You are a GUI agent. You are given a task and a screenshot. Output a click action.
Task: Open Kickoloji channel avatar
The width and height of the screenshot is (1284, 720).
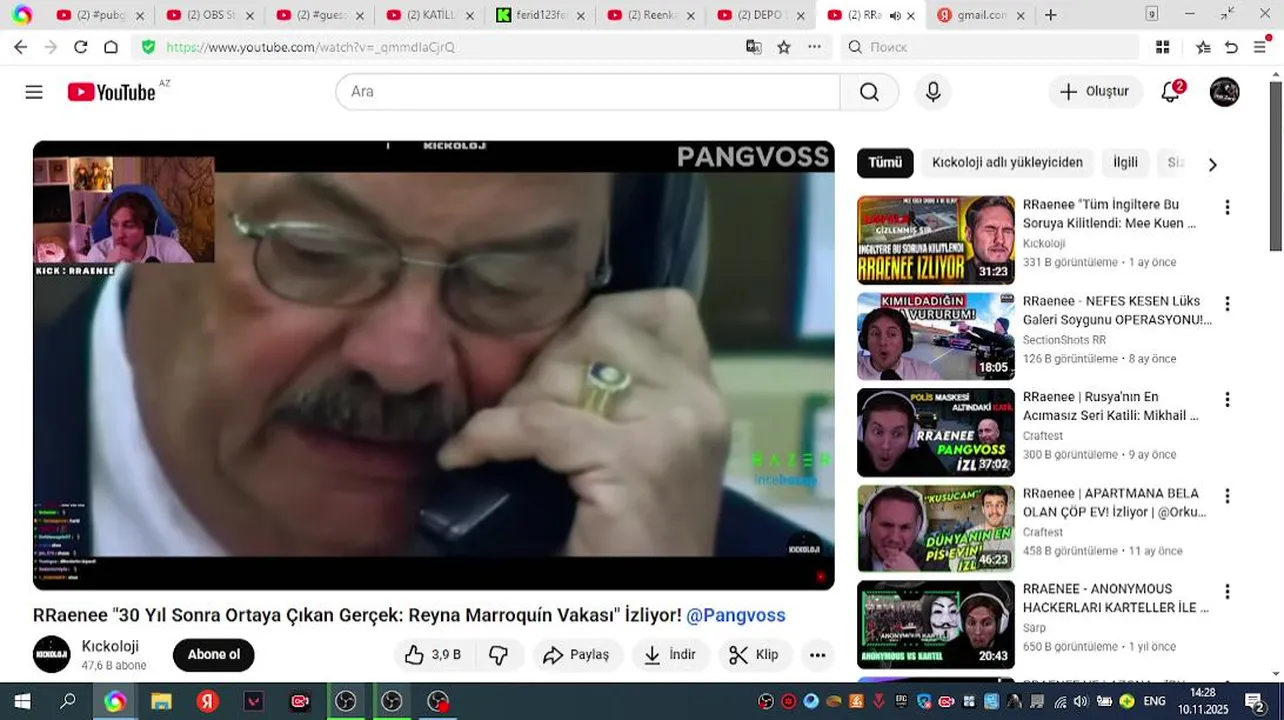point(52,654)
